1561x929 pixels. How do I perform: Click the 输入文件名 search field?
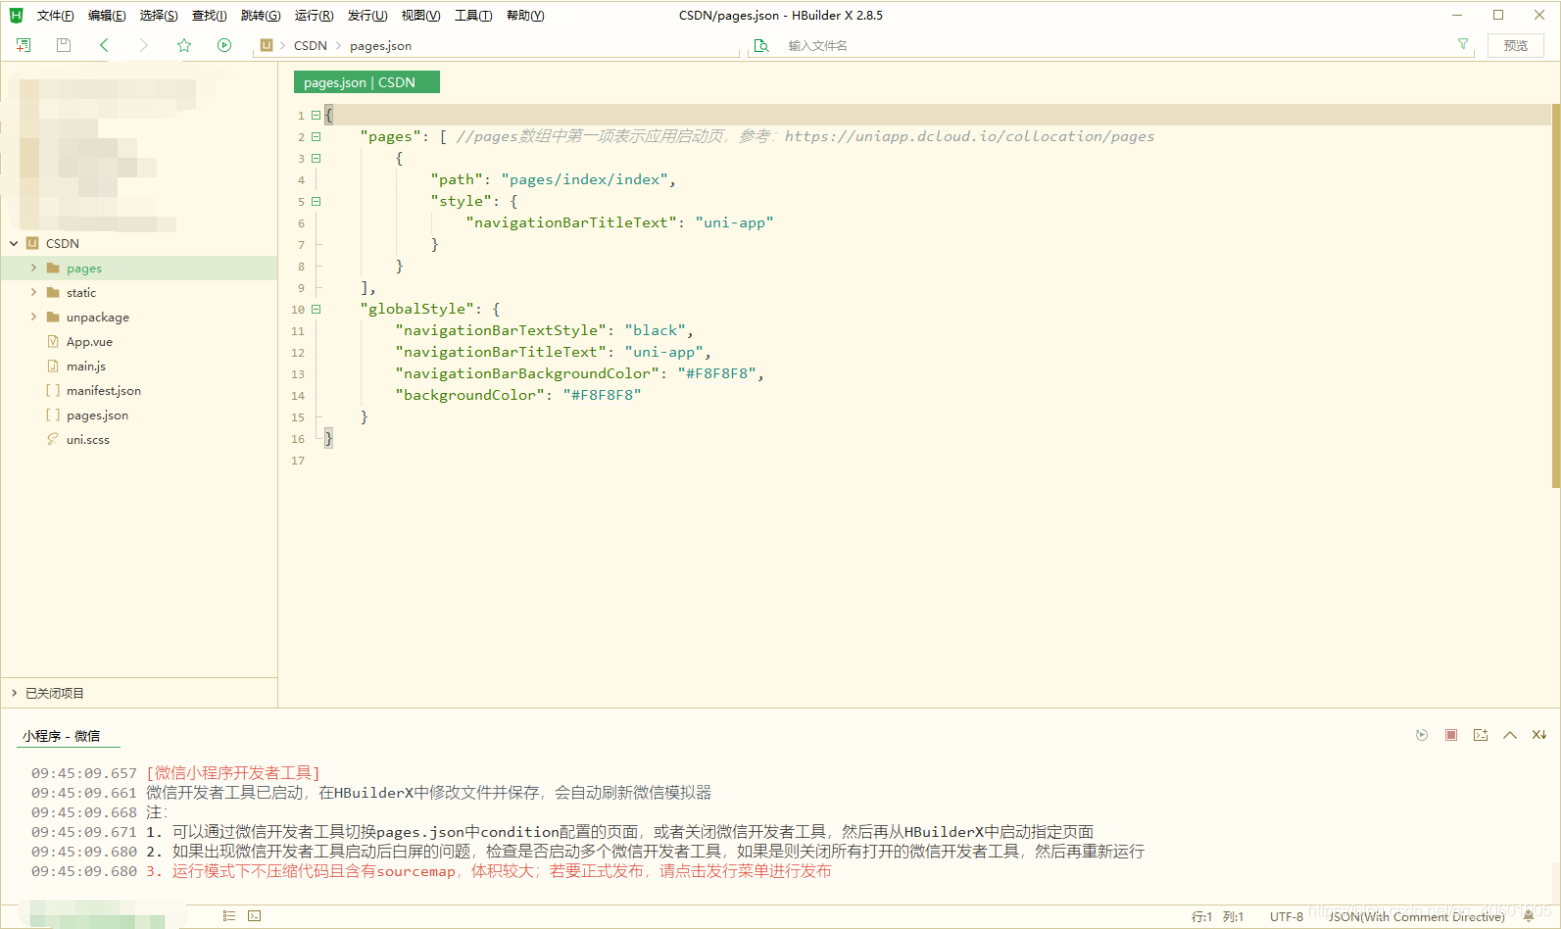1110,45
